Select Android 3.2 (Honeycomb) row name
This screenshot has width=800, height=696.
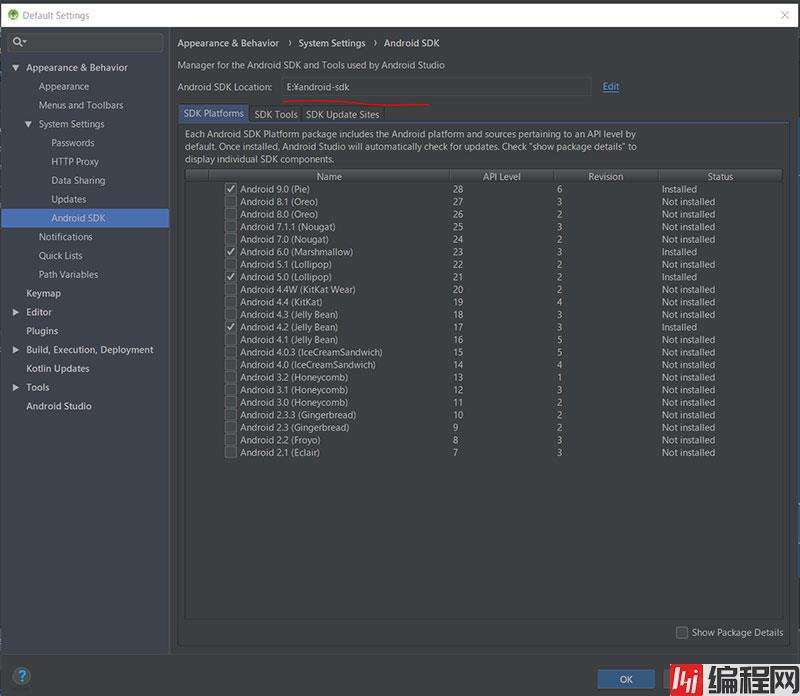click(x=294, y=377)
